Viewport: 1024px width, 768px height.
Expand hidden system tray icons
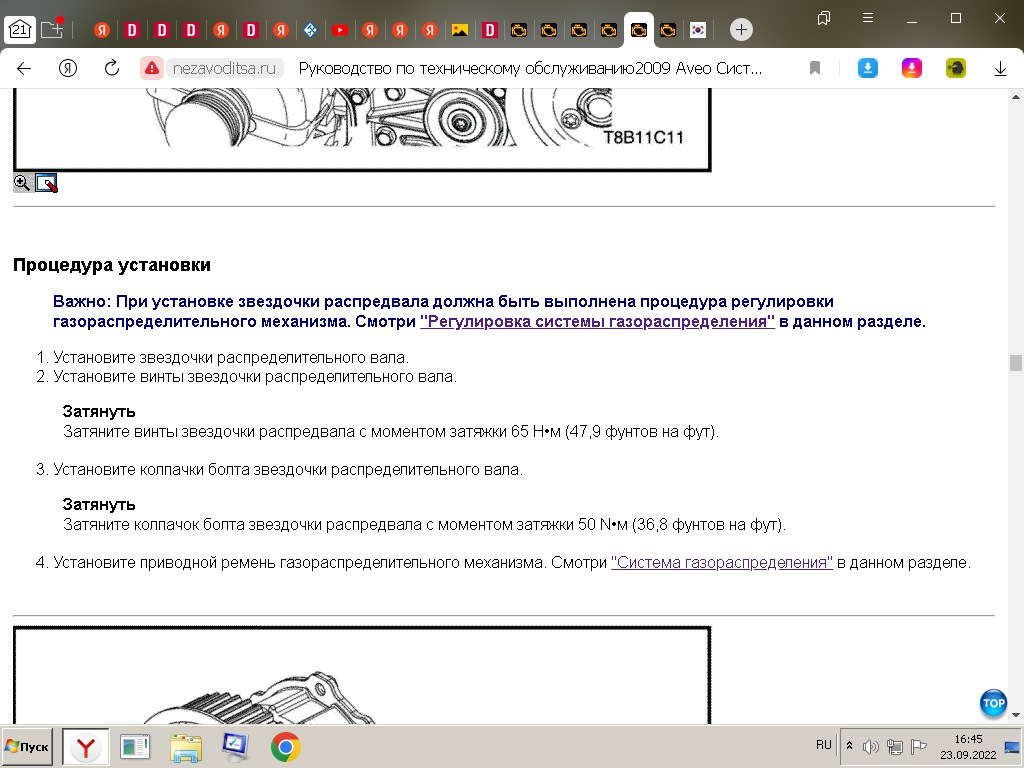pyautogui.click(x=850, y=746)
